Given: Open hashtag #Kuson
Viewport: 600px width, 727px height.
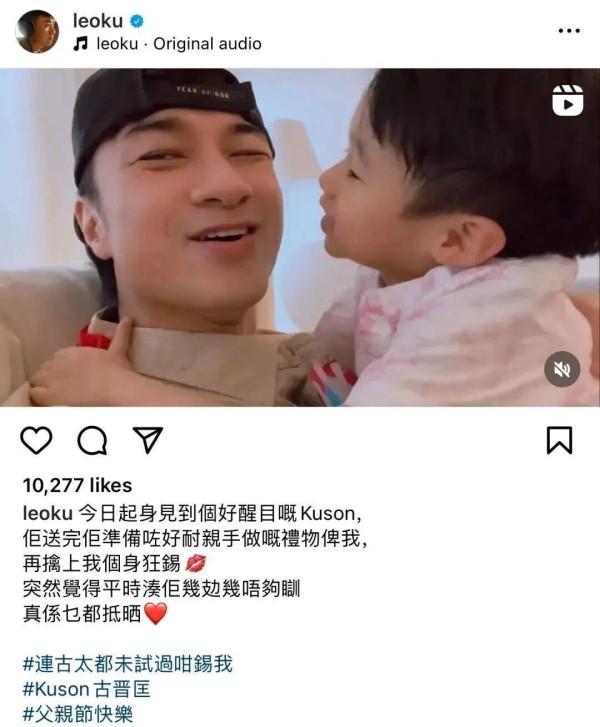Looking at the screenshot, I should point(56,689).
